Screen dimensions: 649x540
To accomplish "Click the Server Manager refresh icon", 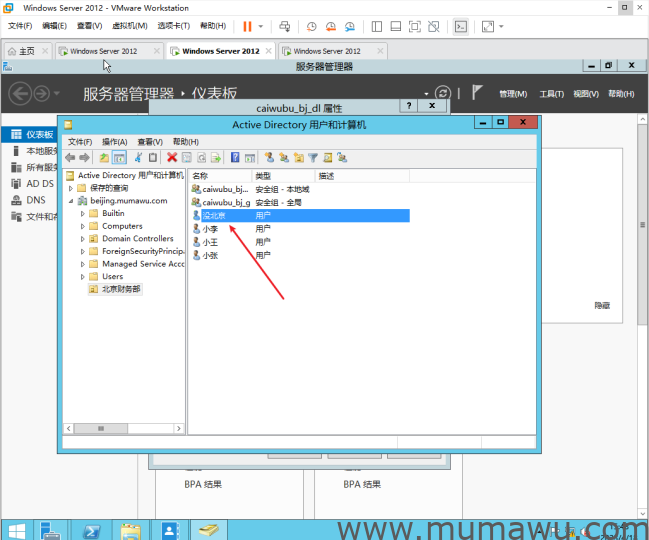I will point(443,93).
